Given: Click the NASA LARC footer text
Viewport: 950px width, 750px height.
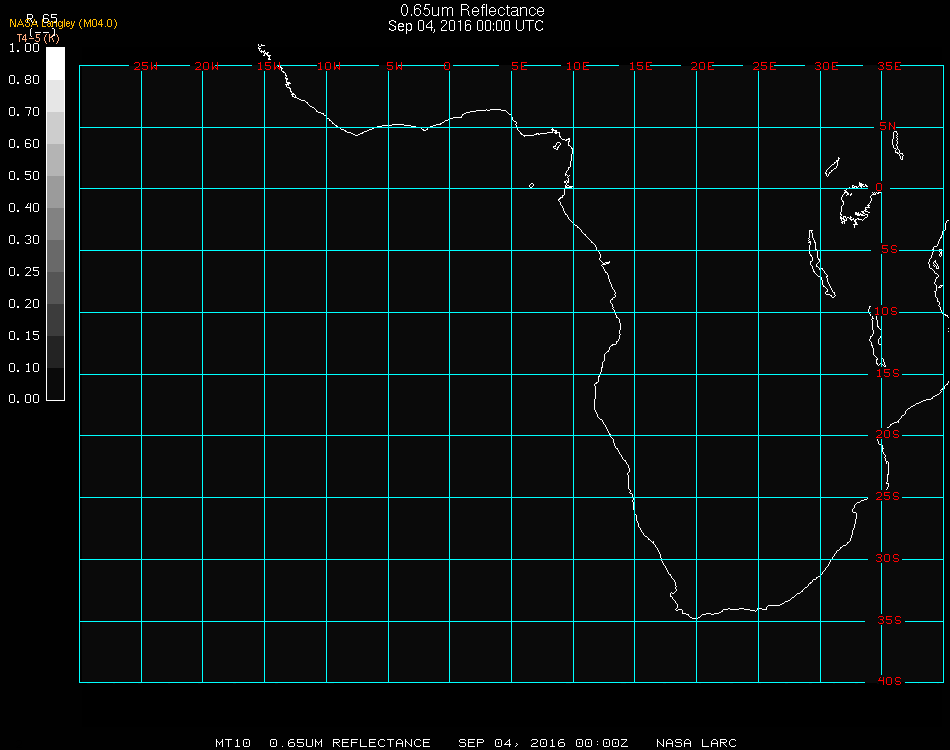Looking at the screenshot, I should click(x=696, y=743).
